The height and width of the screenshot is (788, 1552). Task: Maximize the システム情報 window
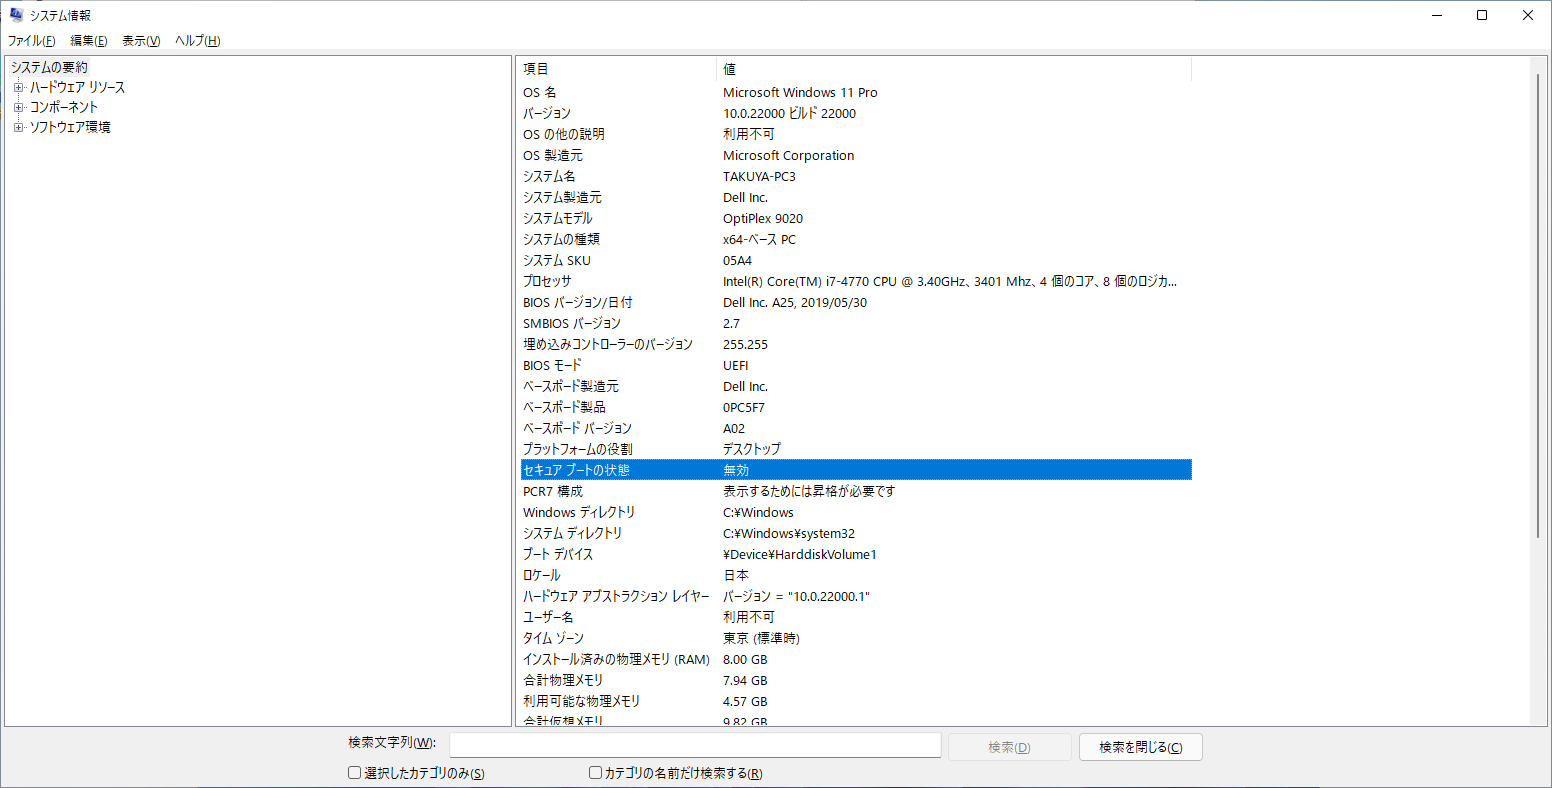point(1482,15)
